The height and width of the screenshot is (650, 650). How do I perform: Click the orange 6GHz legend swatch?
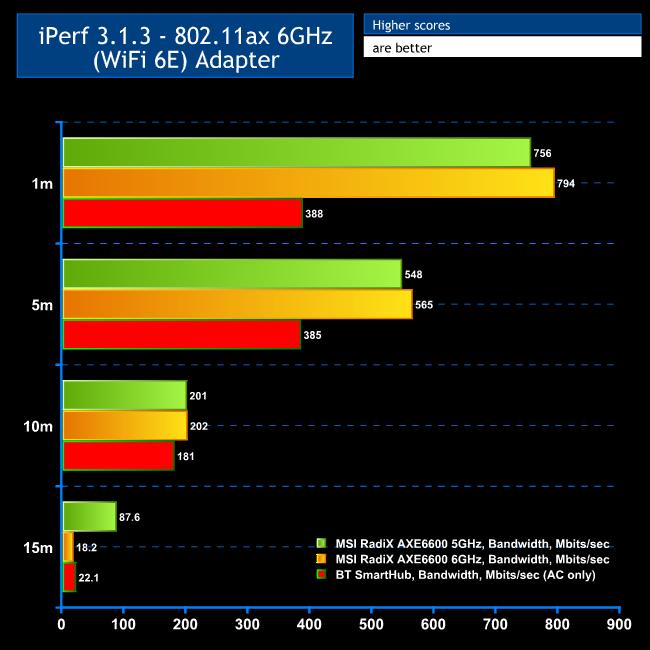(x=321, y=559)
